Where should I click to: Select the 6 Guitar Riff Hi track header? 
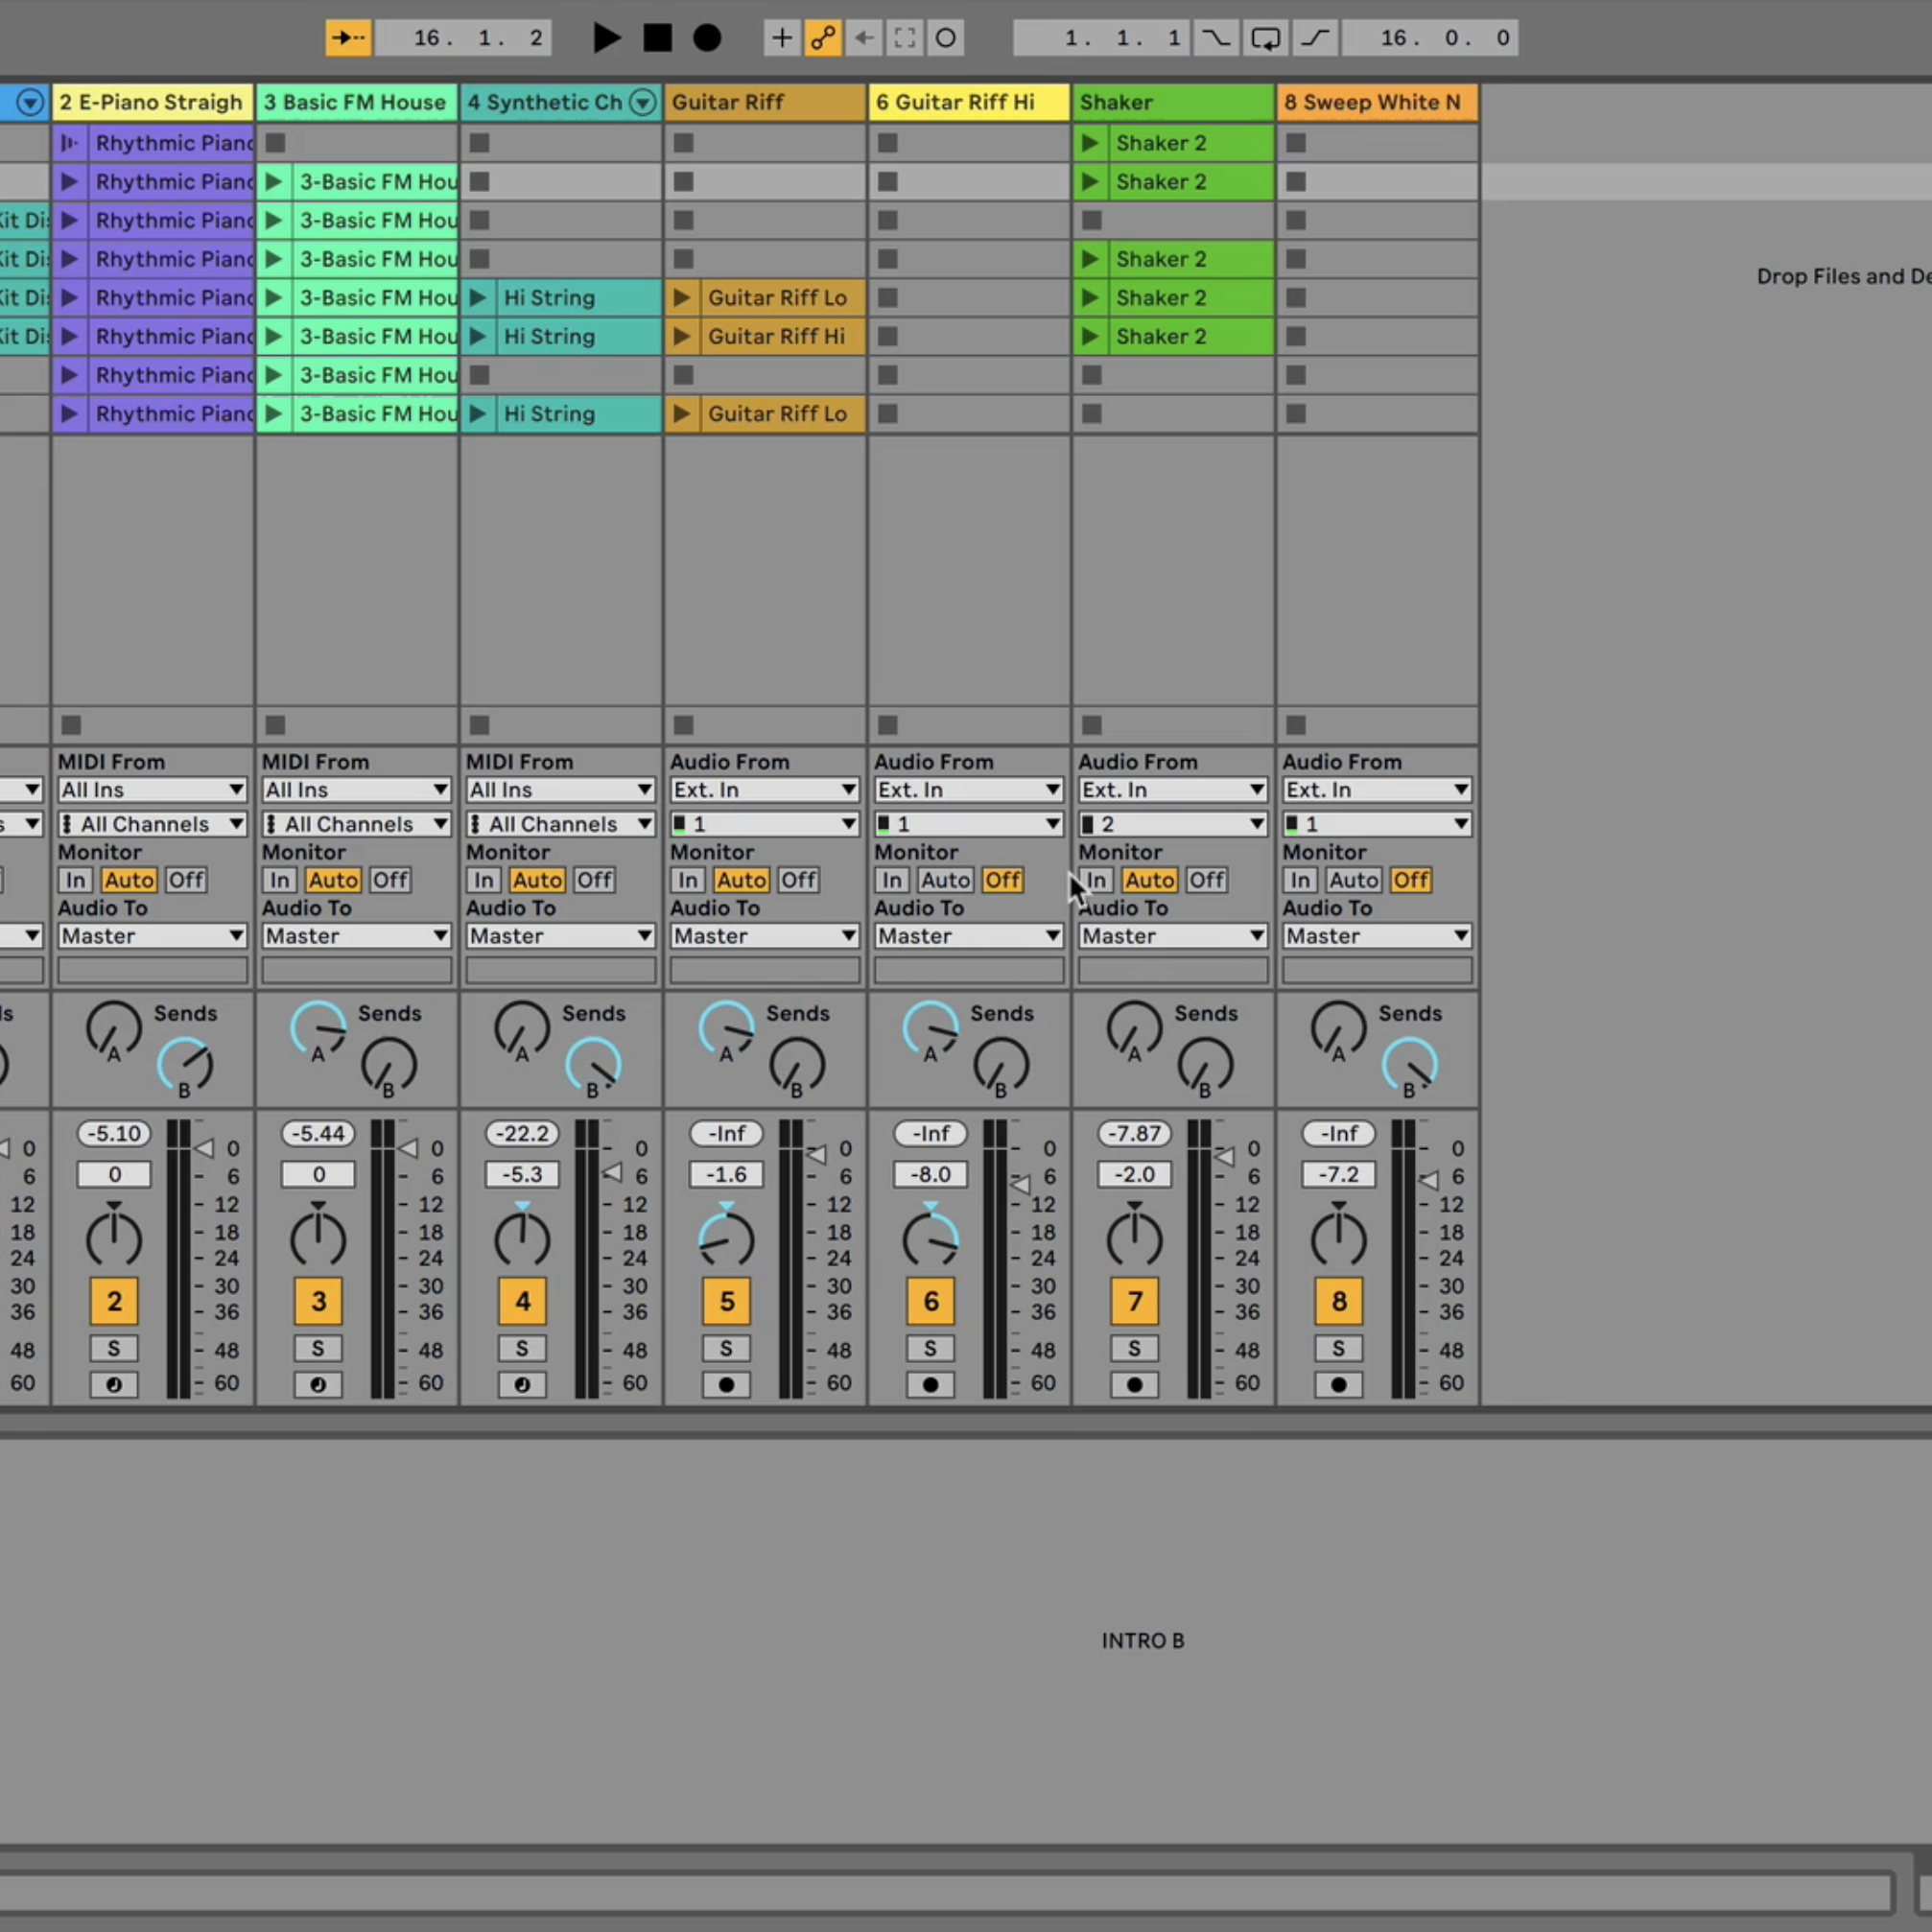(968, 102)
